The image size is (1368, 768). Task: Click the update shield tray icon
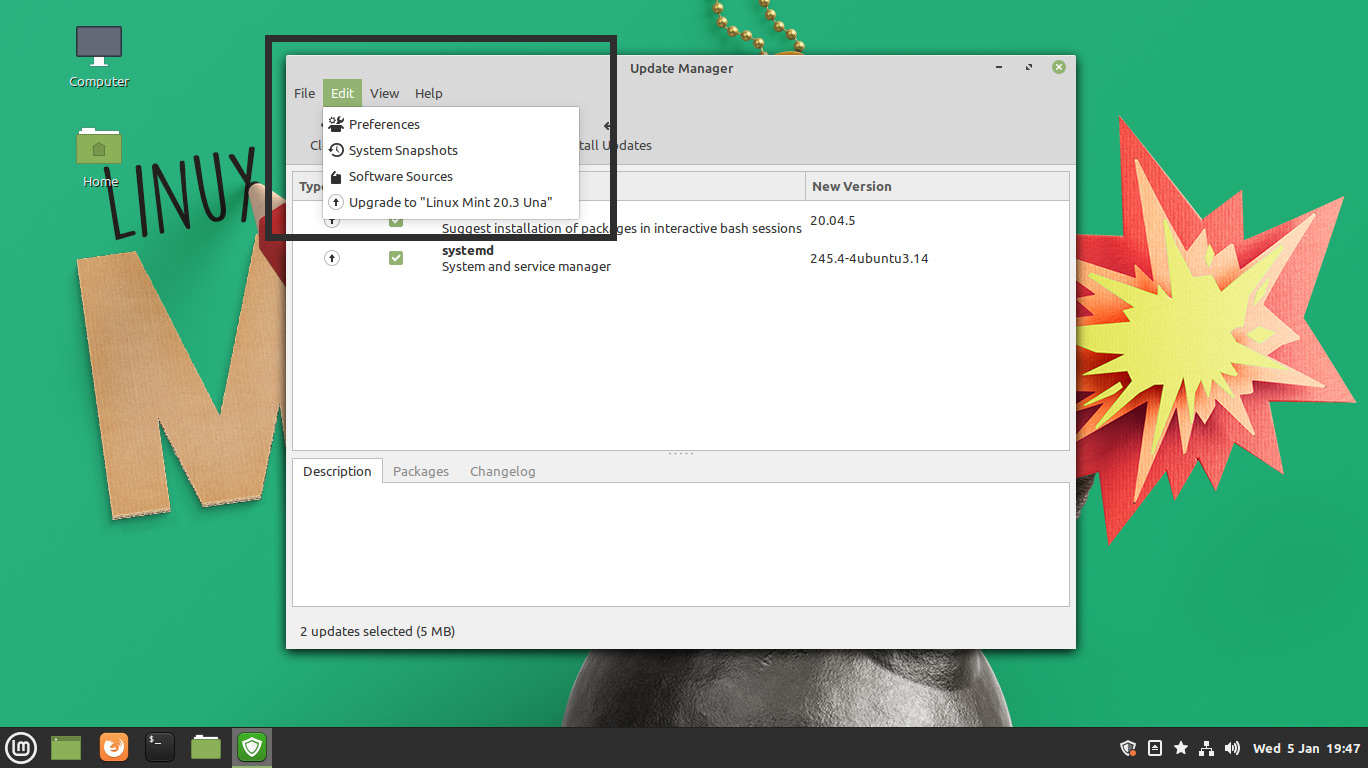1128,748
